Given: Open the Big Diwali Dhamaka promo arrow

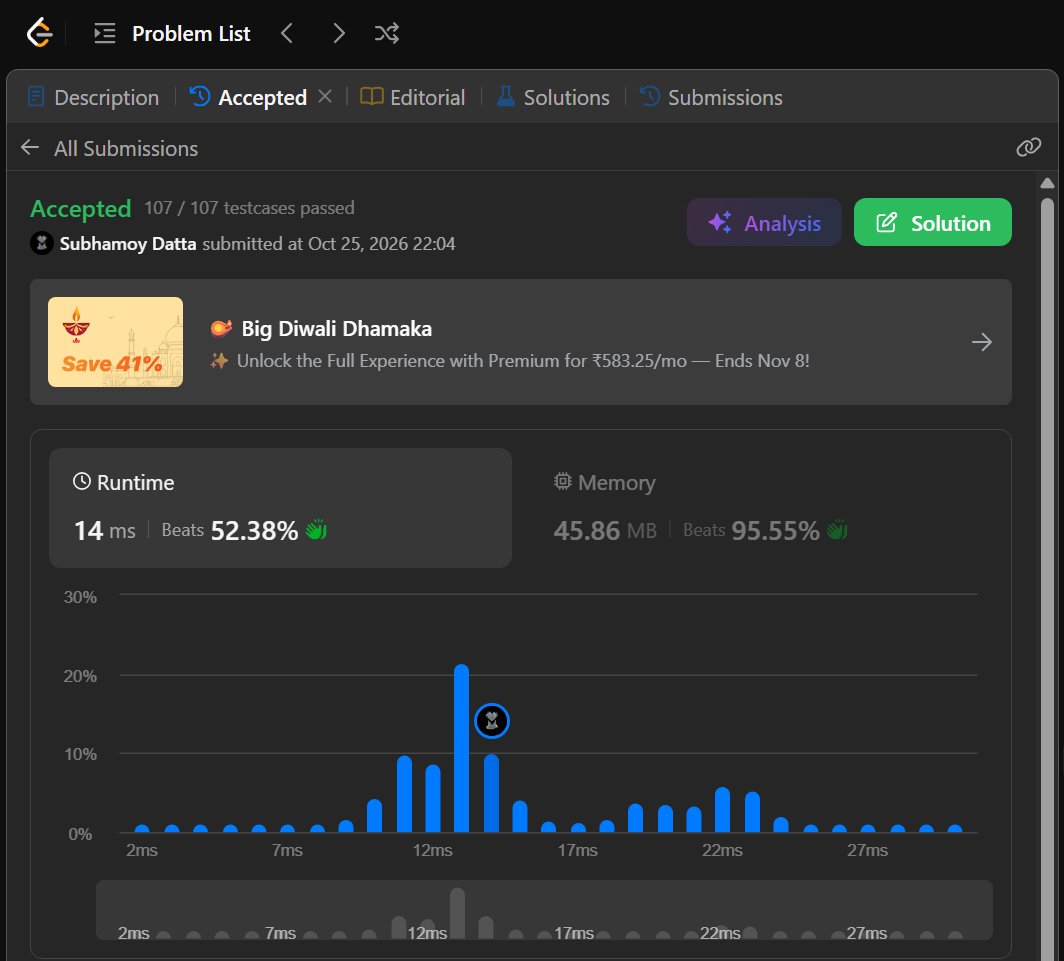Looking at the screenshot, I should 981,342.
